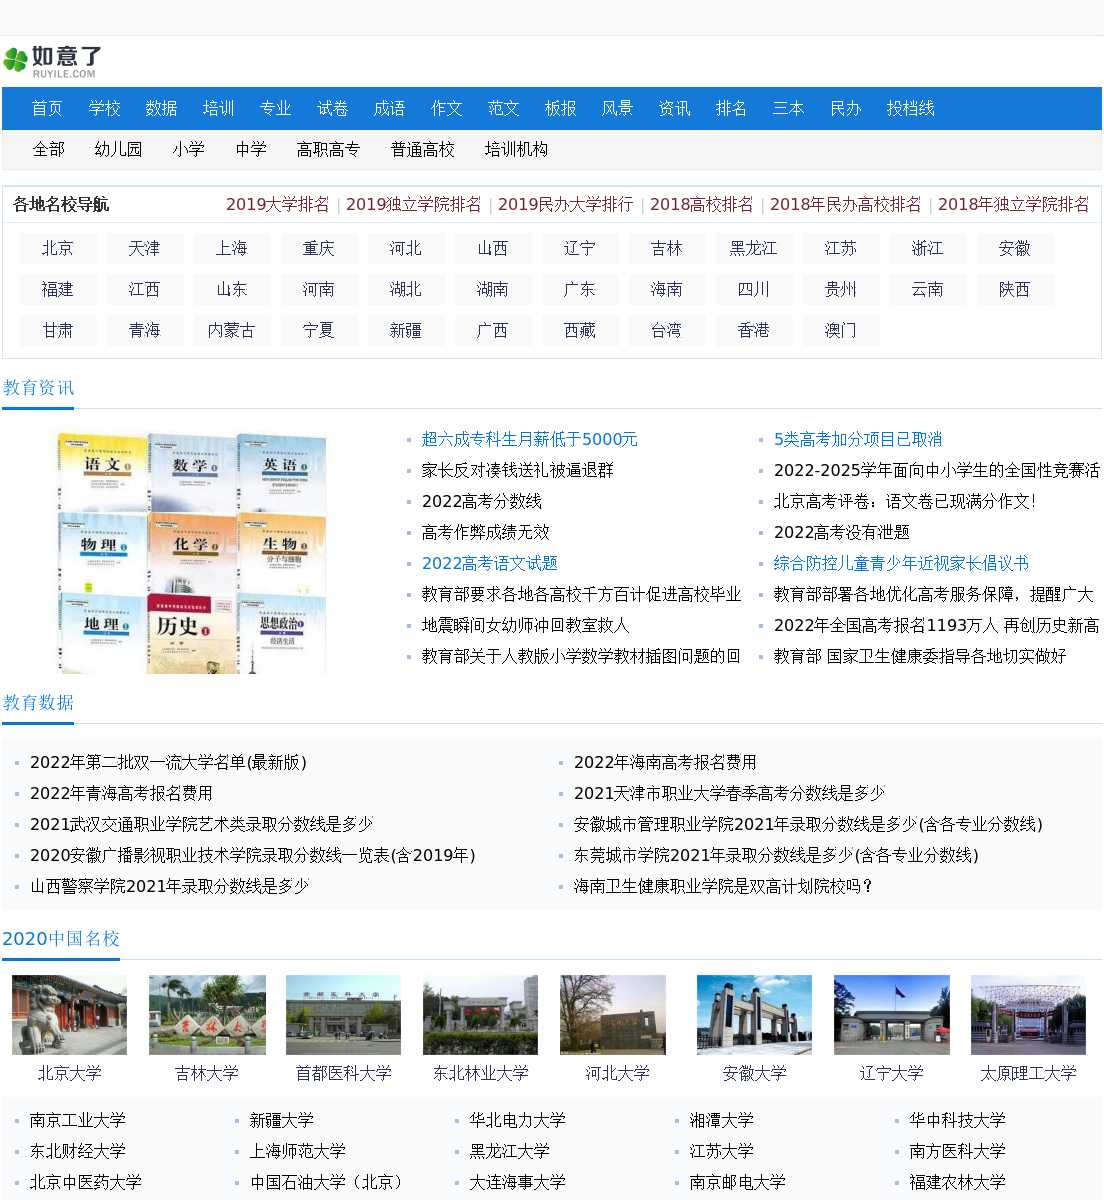
Task: Open the 5类高考加分项目已取消 article
Action: [x=857, y=439]
